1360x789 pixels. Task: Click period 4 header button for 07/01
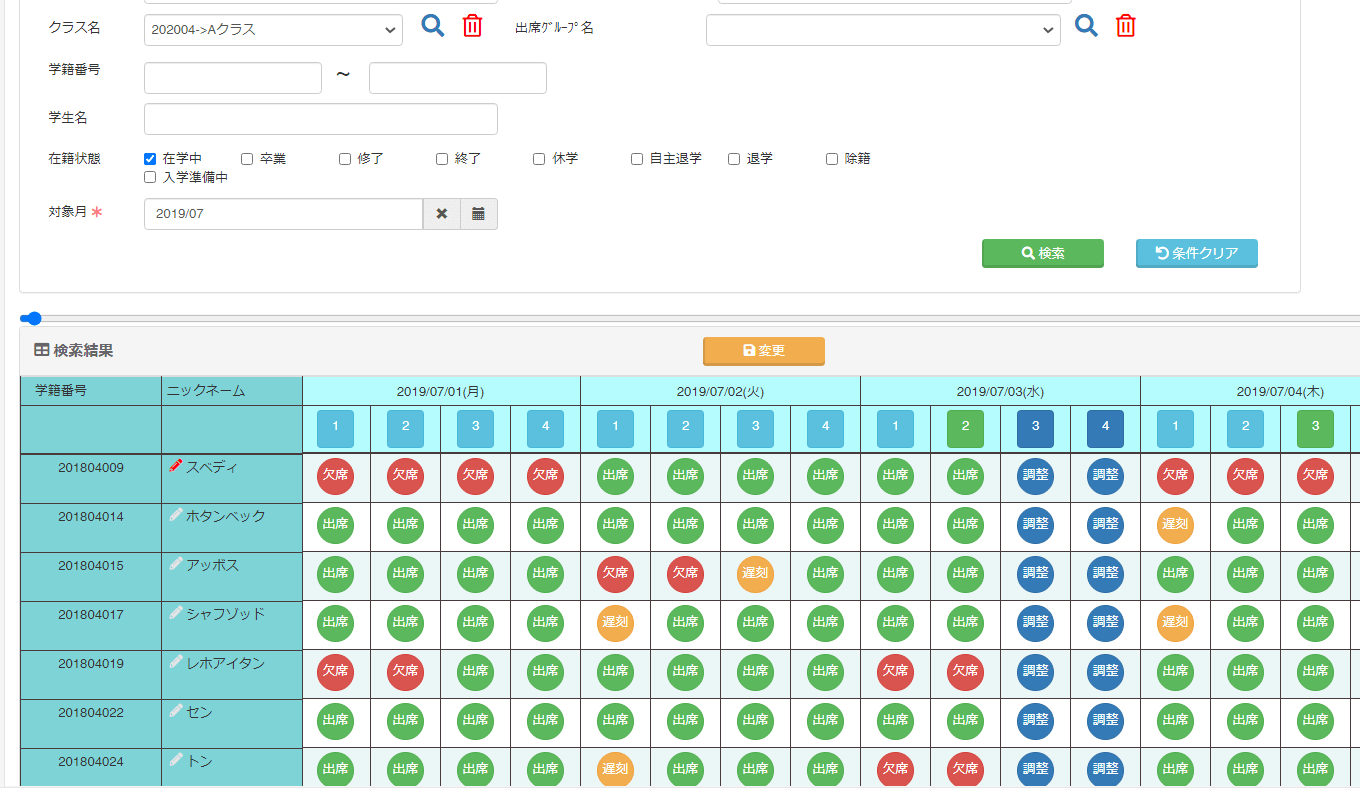coord(546,429)
